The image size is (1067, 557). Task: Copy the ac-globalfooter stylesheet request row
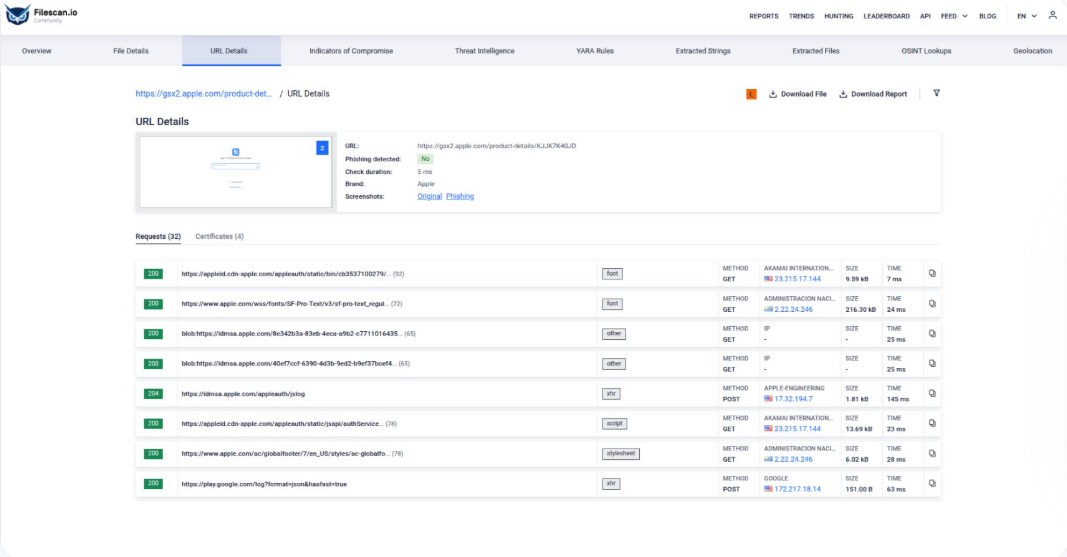(x=932, y=453)
